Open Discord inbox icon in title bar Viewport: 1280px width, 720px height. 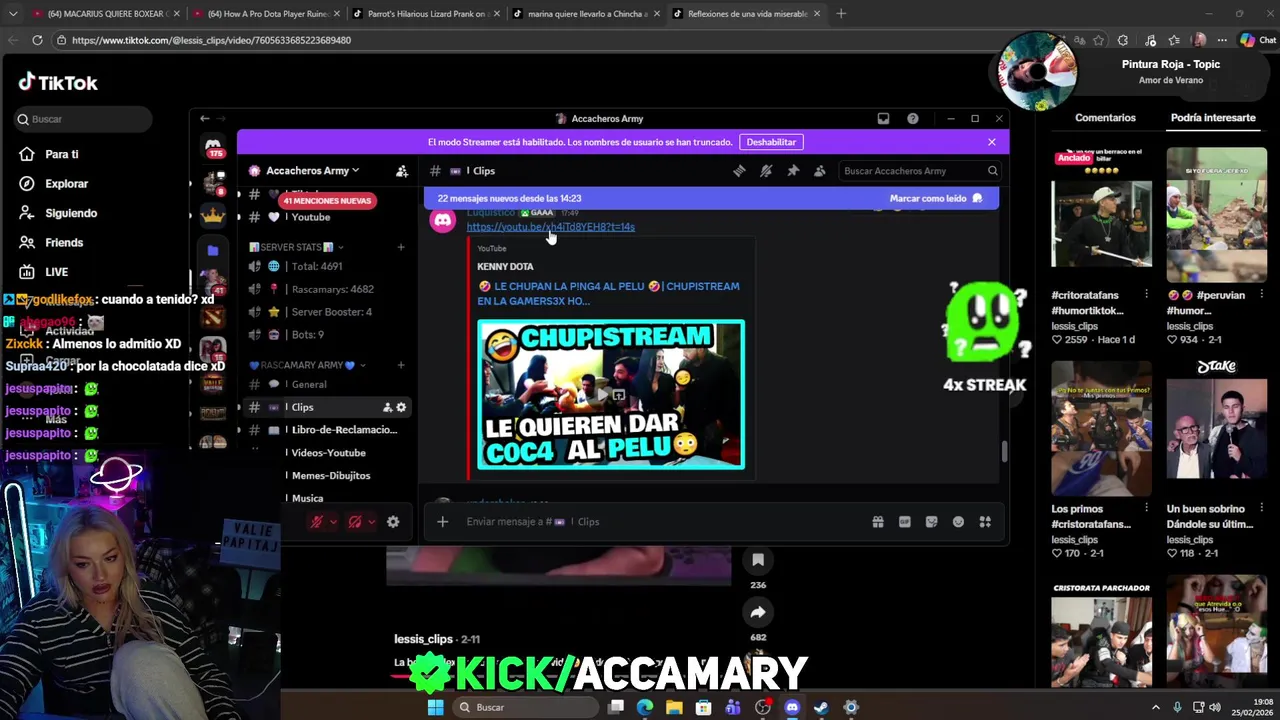(883, 118)
